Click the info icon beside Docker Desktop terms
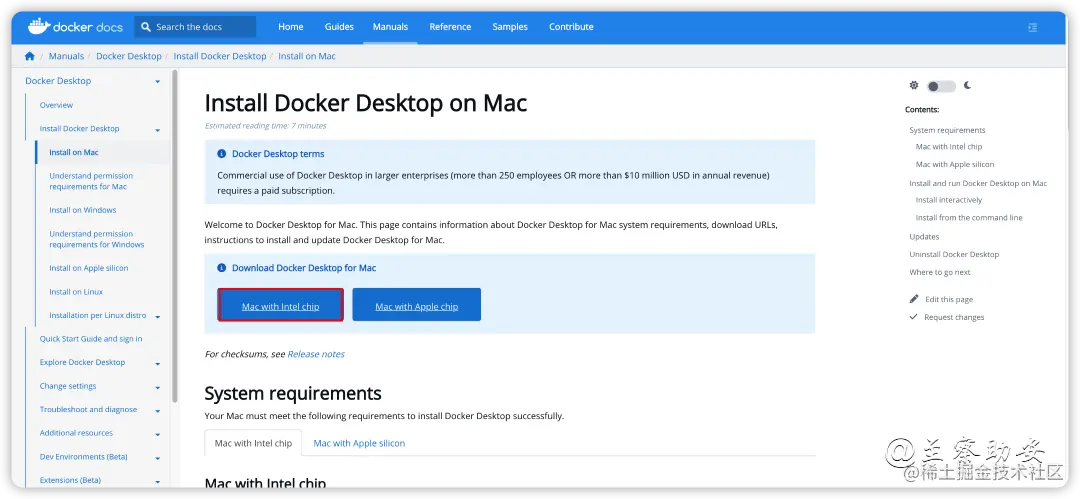 click(x=222, y=154)
